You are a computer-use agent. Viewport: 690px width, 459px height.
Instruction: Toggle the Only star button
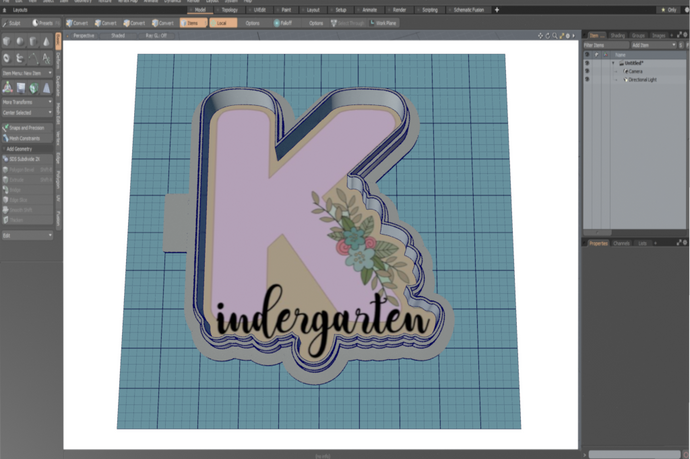[669, 10]
